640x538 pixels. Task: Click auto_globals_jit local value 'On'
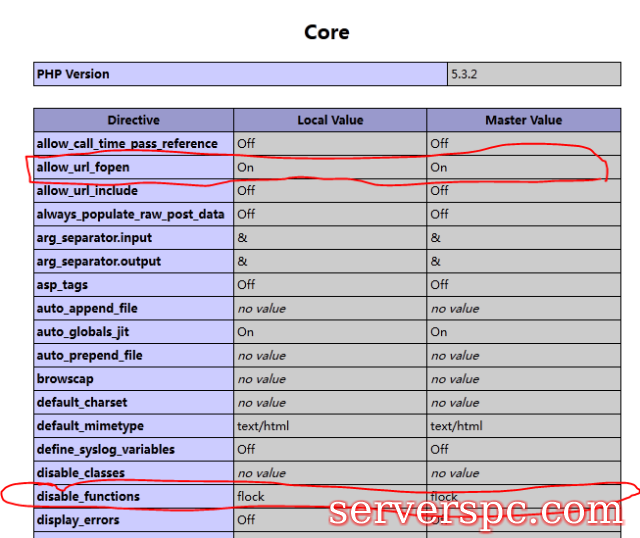pos(246,332)
